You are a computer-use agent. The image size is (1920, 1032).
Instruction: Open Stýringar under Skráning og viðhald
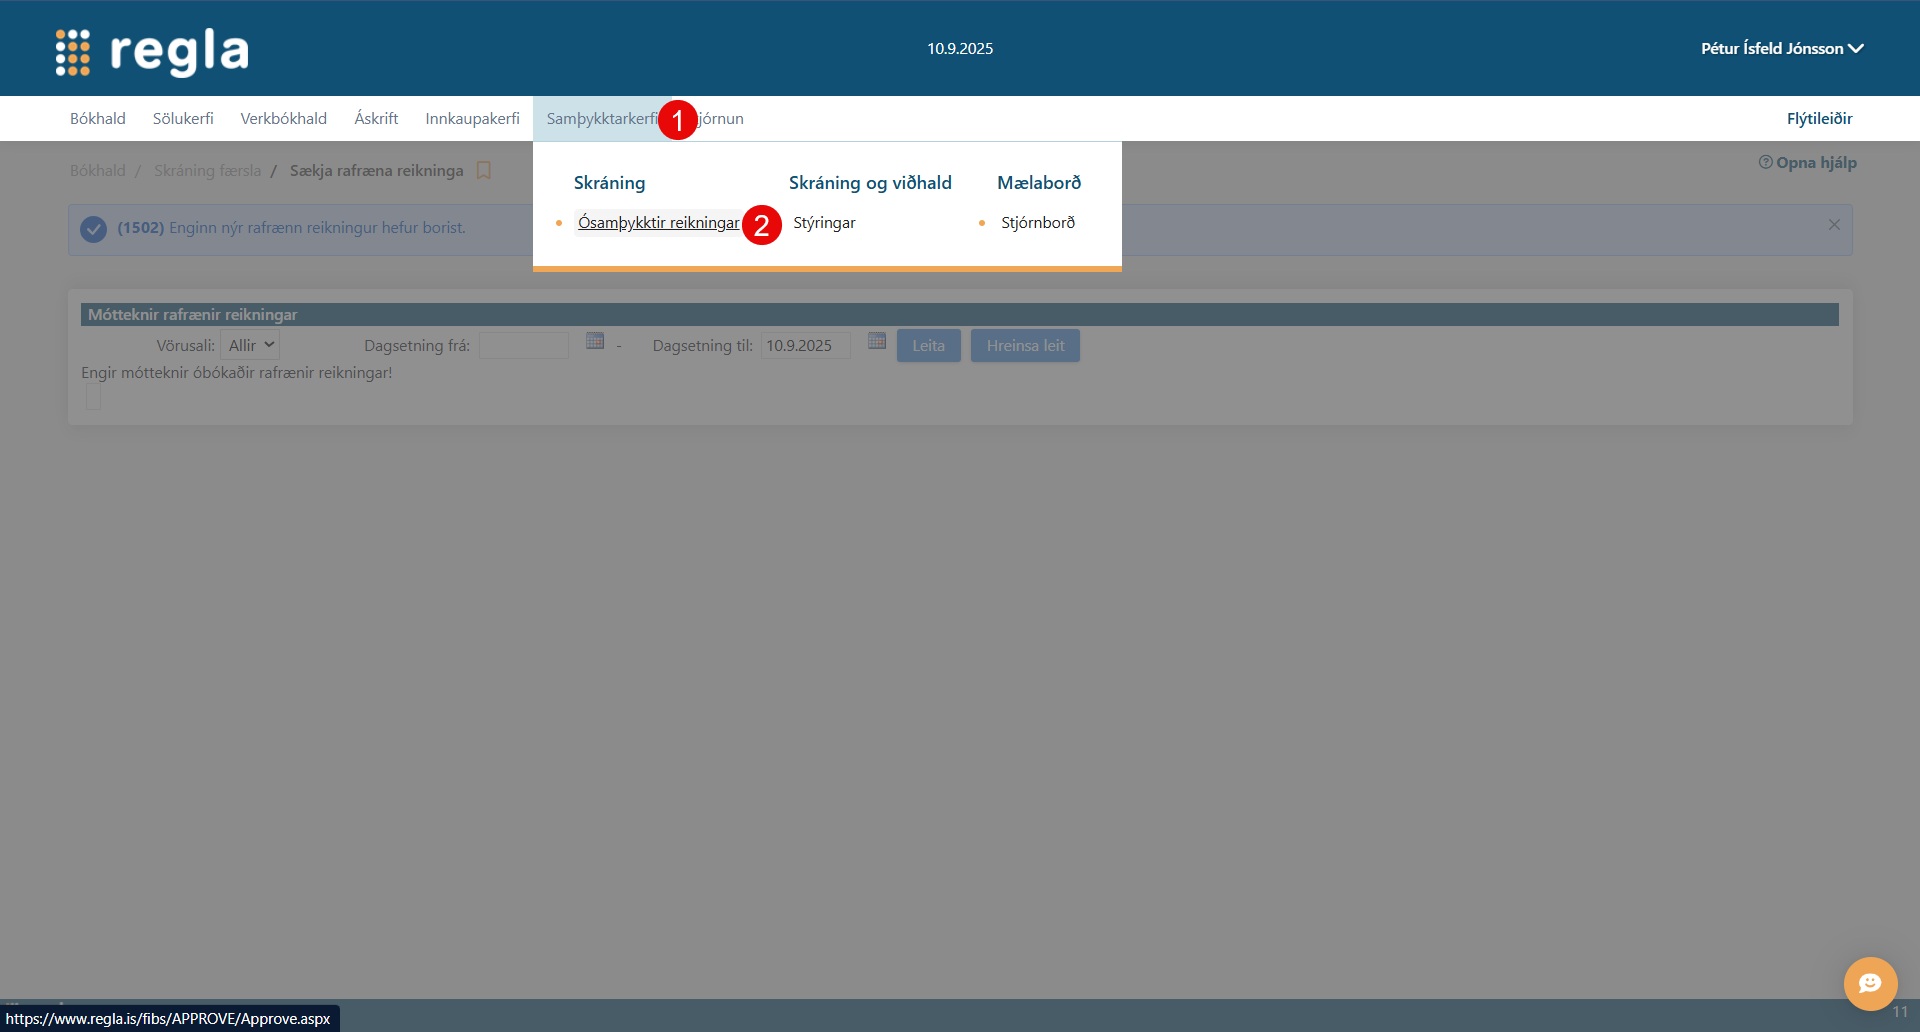(824, 222)
